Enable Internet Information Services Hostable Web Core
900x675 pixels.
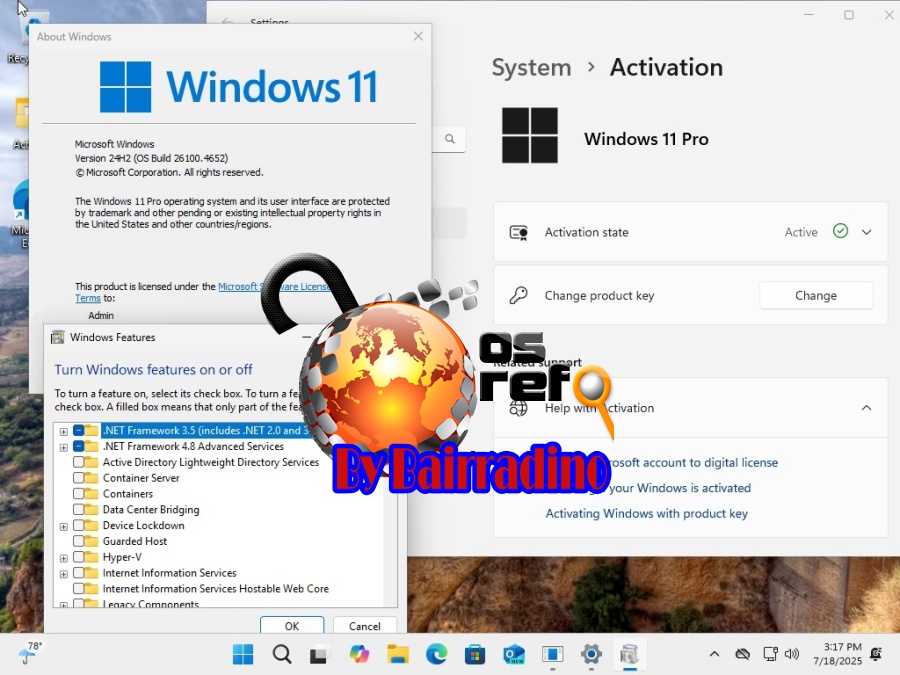click(79, 588)
